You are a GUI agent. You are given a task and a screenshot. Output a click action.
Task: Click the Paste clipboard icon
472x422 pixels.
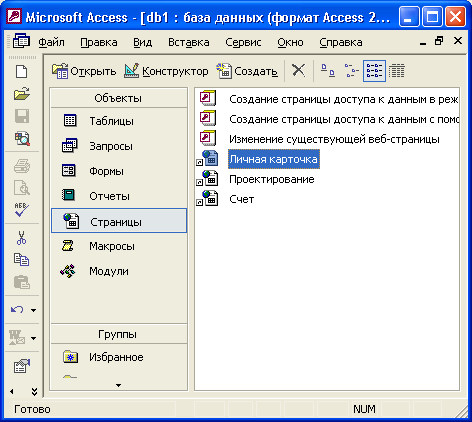point(22,282)
